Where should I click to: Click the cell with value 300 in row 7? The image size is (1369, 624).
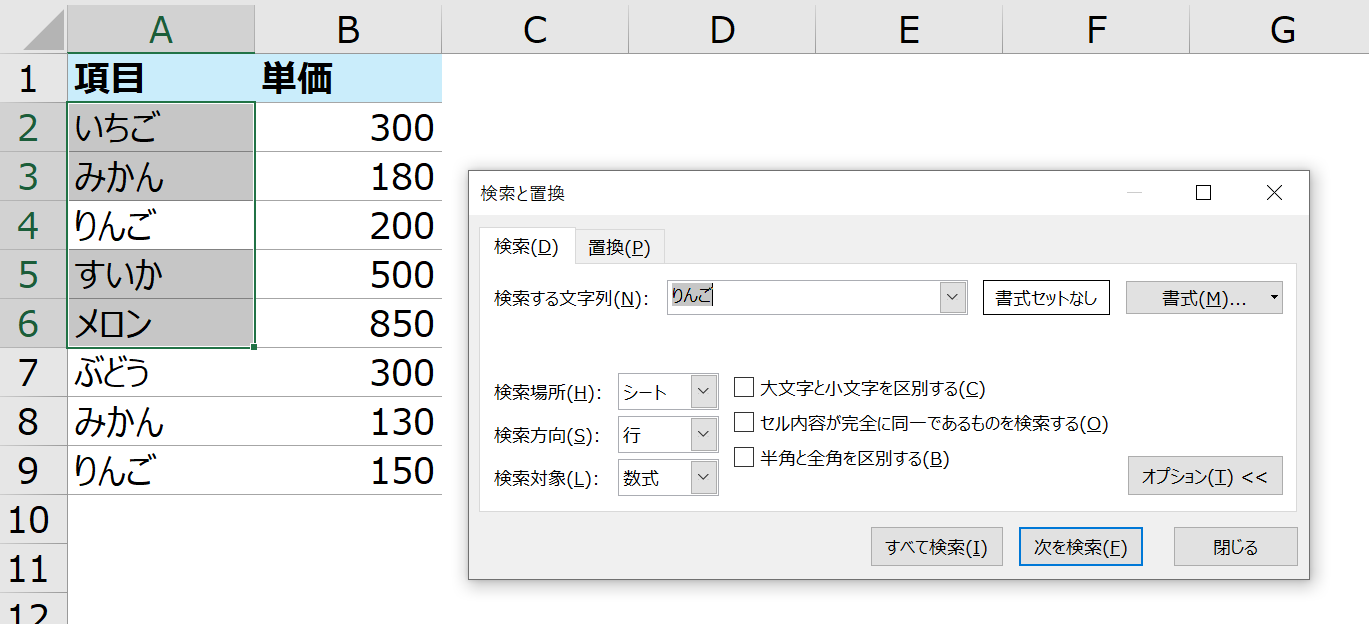pyautogui.click(x=348, y=372)
